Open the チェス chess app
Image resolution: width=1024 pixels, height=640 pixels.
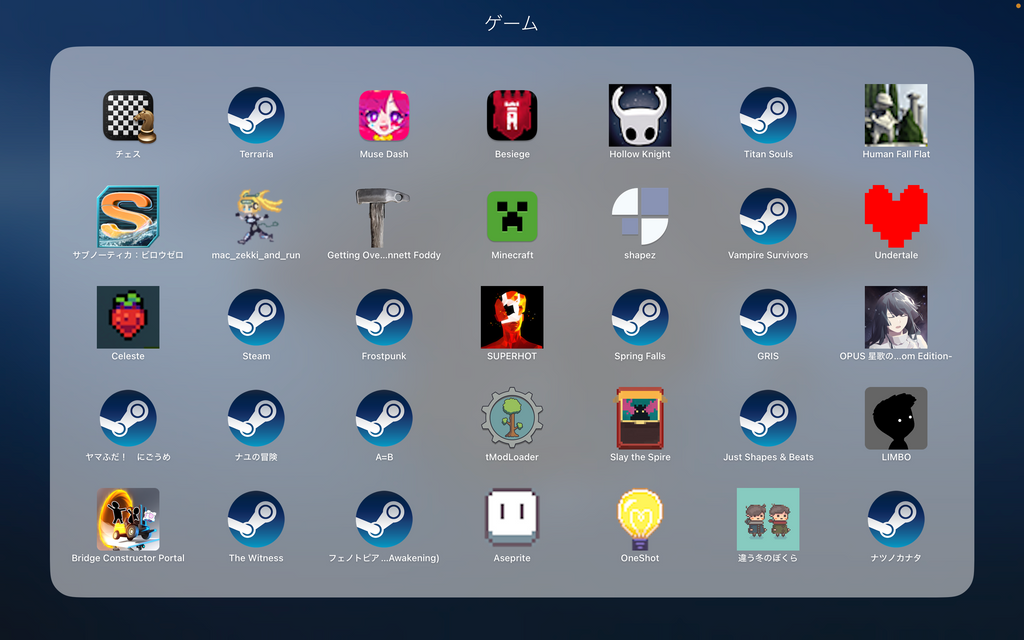pos(128,115)
